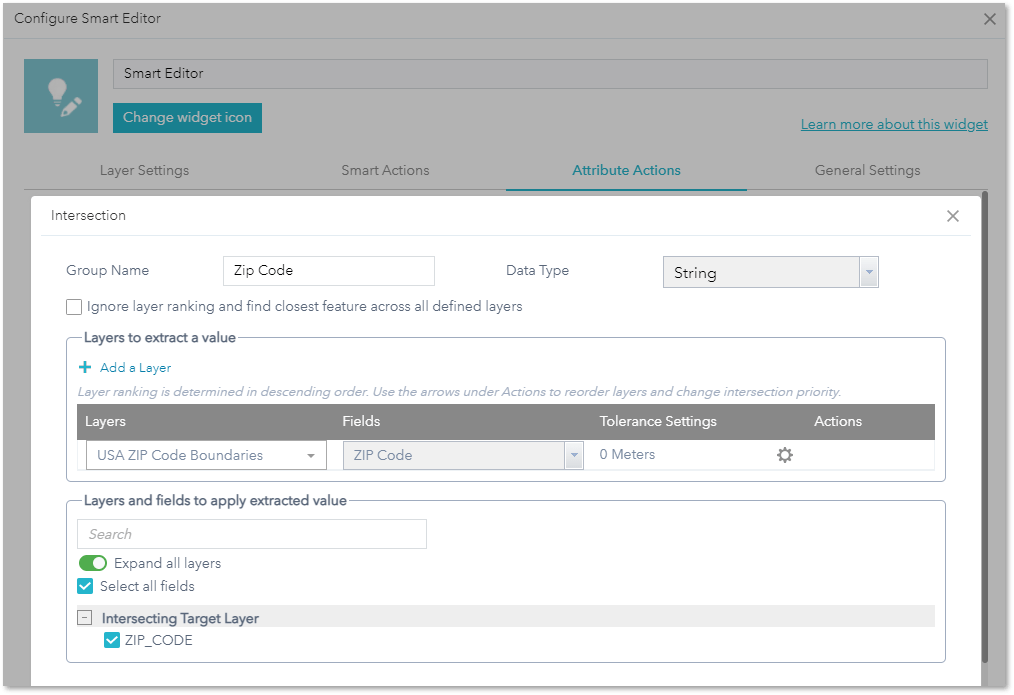Click the Smart Editor lightbulb widget icon
Image resolution: width=1014 pixels, height=695 pixels.
coord(60,95)
